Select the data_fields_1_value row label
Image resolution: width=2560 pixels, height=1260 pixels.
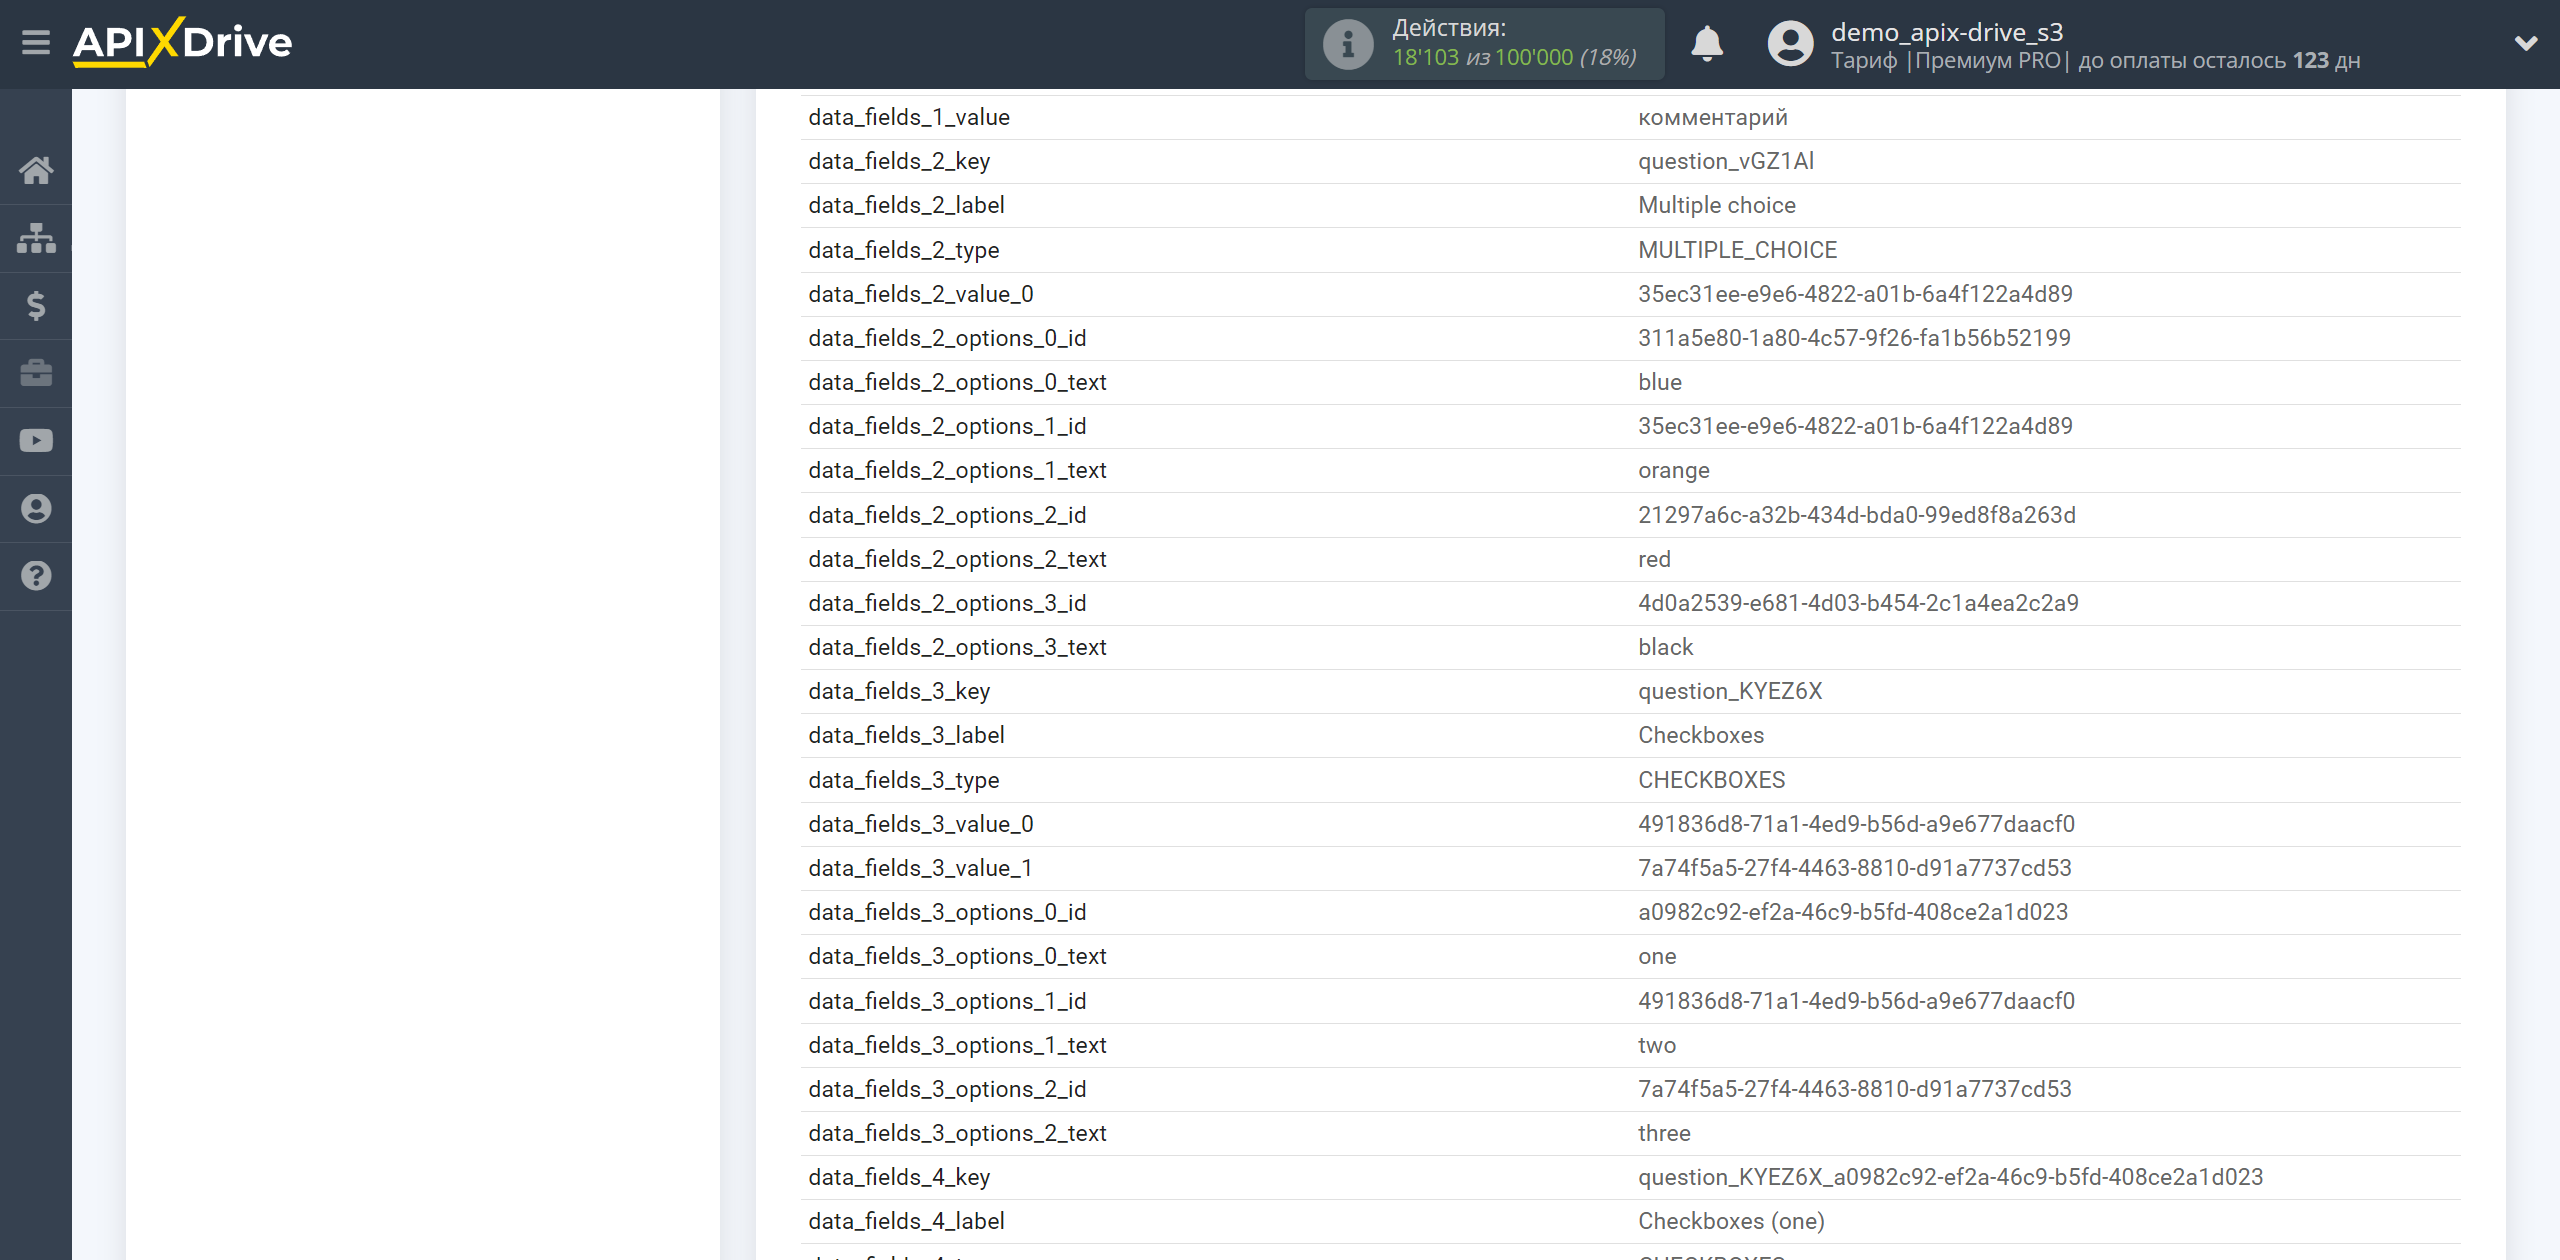point(909,117)
